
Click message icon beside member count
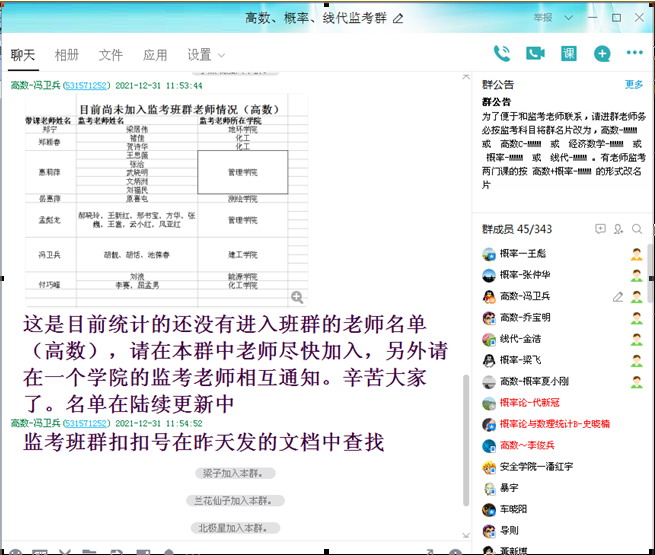coord(600,229)
